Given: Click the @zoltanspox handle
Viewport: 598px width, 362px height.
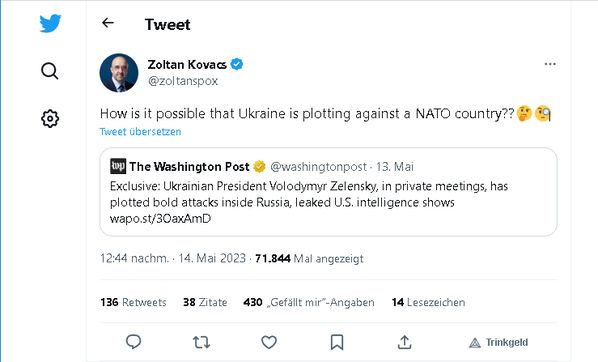Looking at the screenshot, I should pos(183,81).
